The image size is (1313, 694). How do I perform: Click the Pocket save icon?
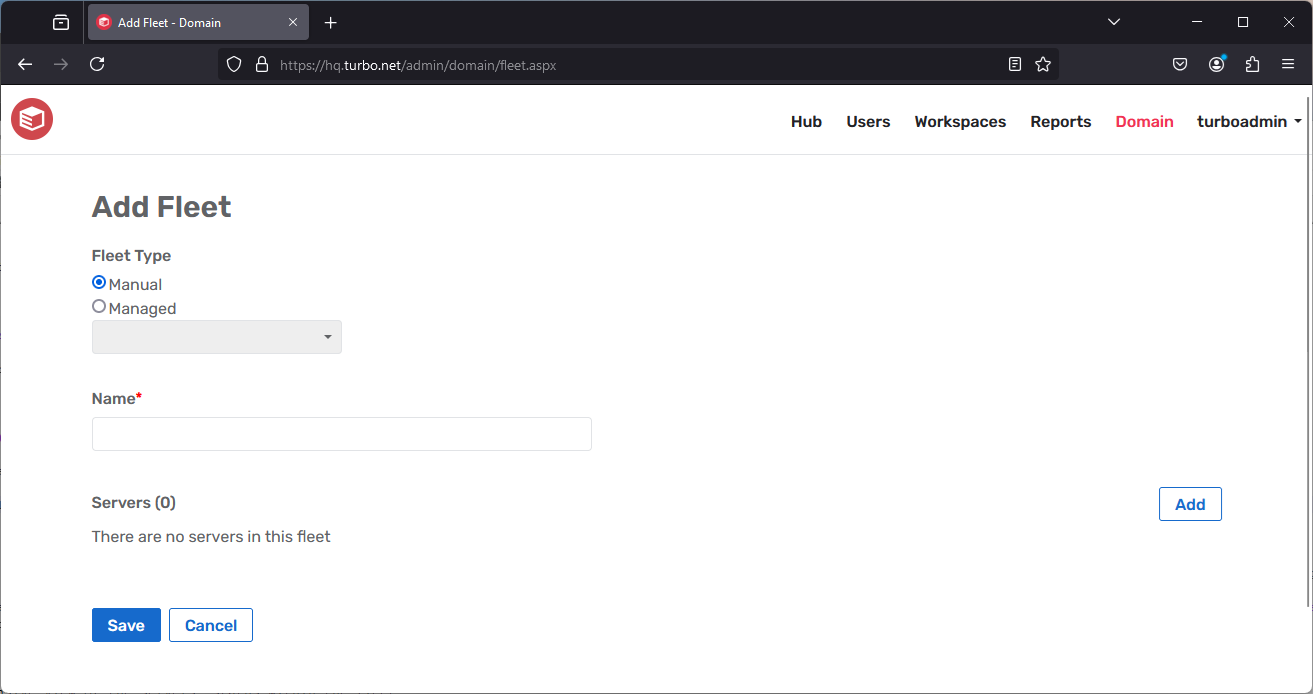point(1180,63)
